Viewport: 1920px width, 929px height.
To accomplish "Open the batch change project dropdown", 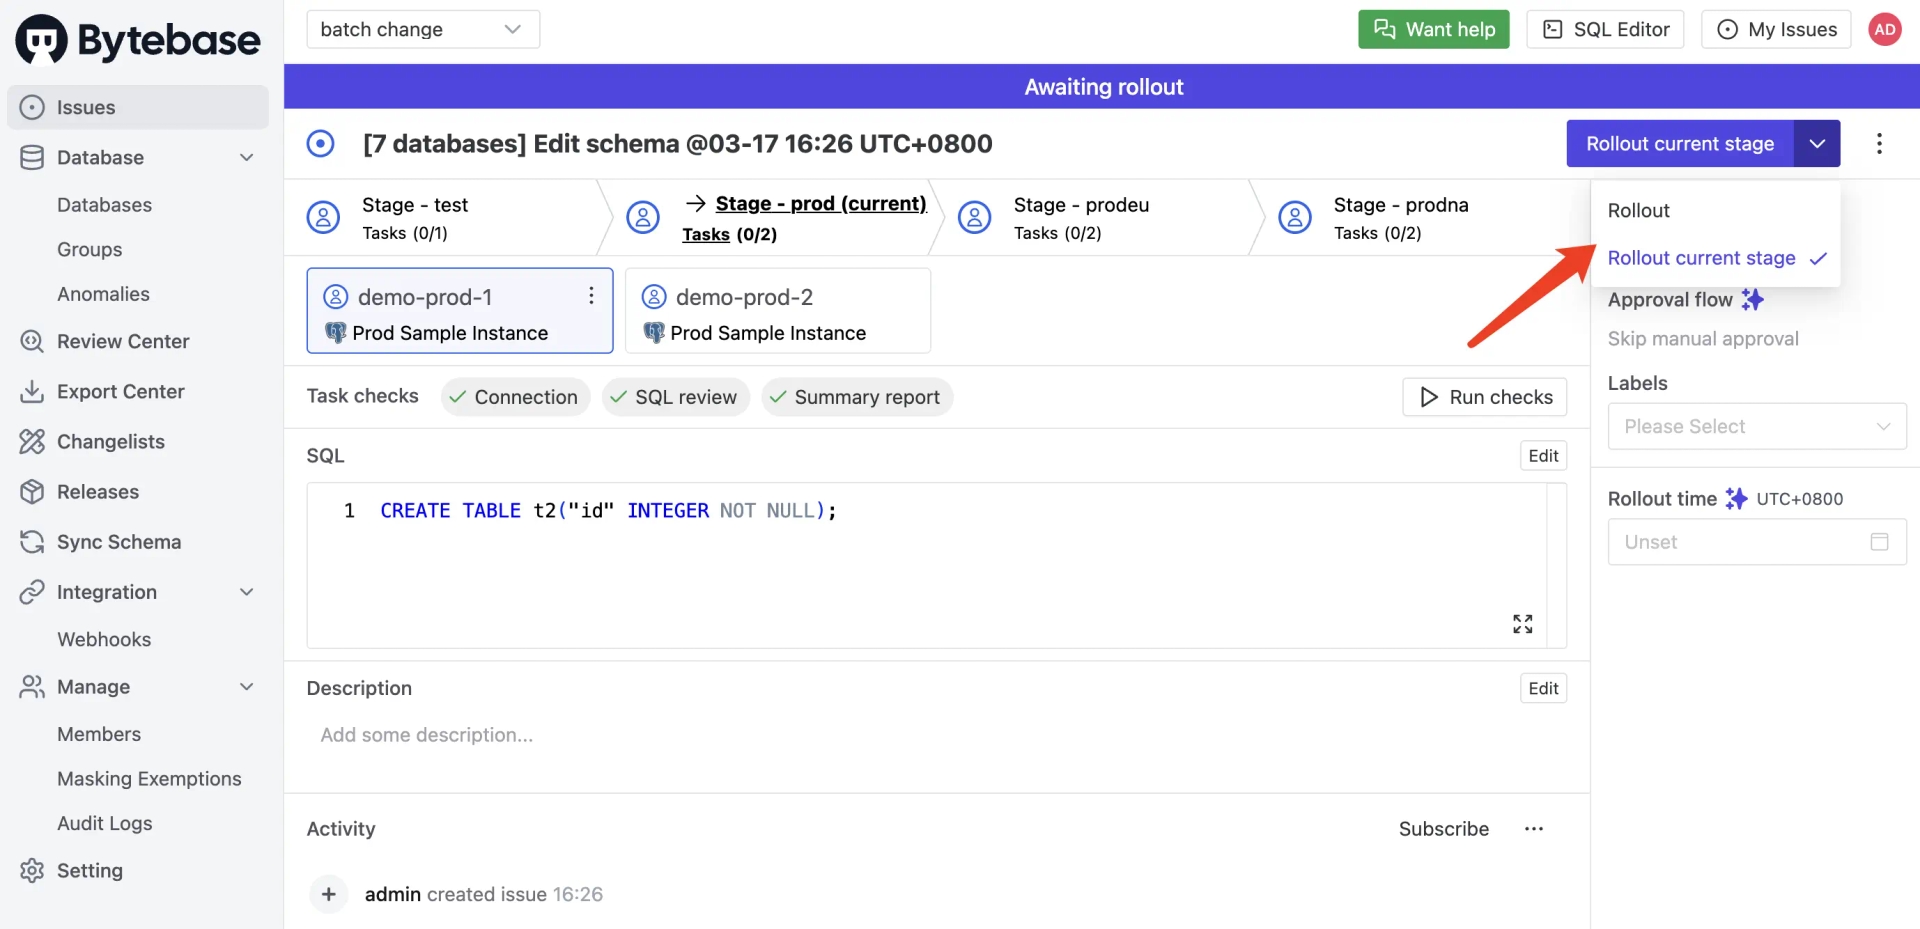I will [423, 29].
